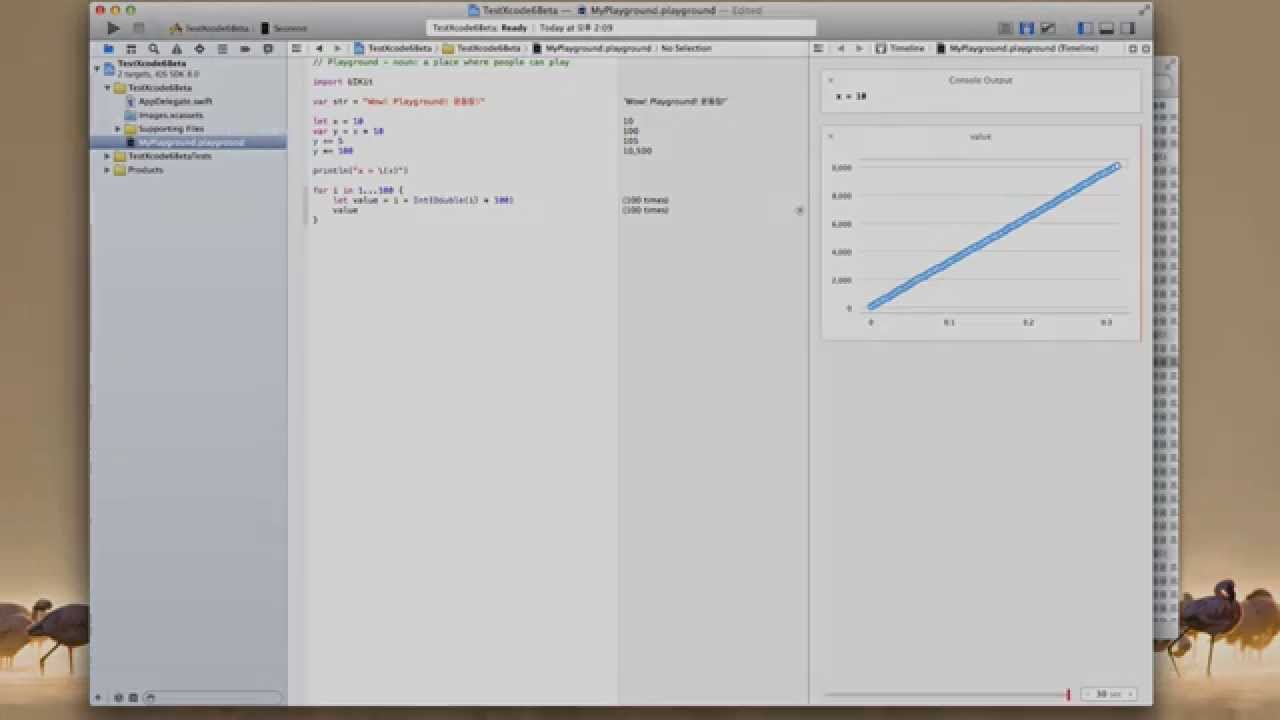Image resolution: width=1280 pixels, height=720 pixels.
Task: Select the Timeline jump bar item
Action: tap(900, 48)
